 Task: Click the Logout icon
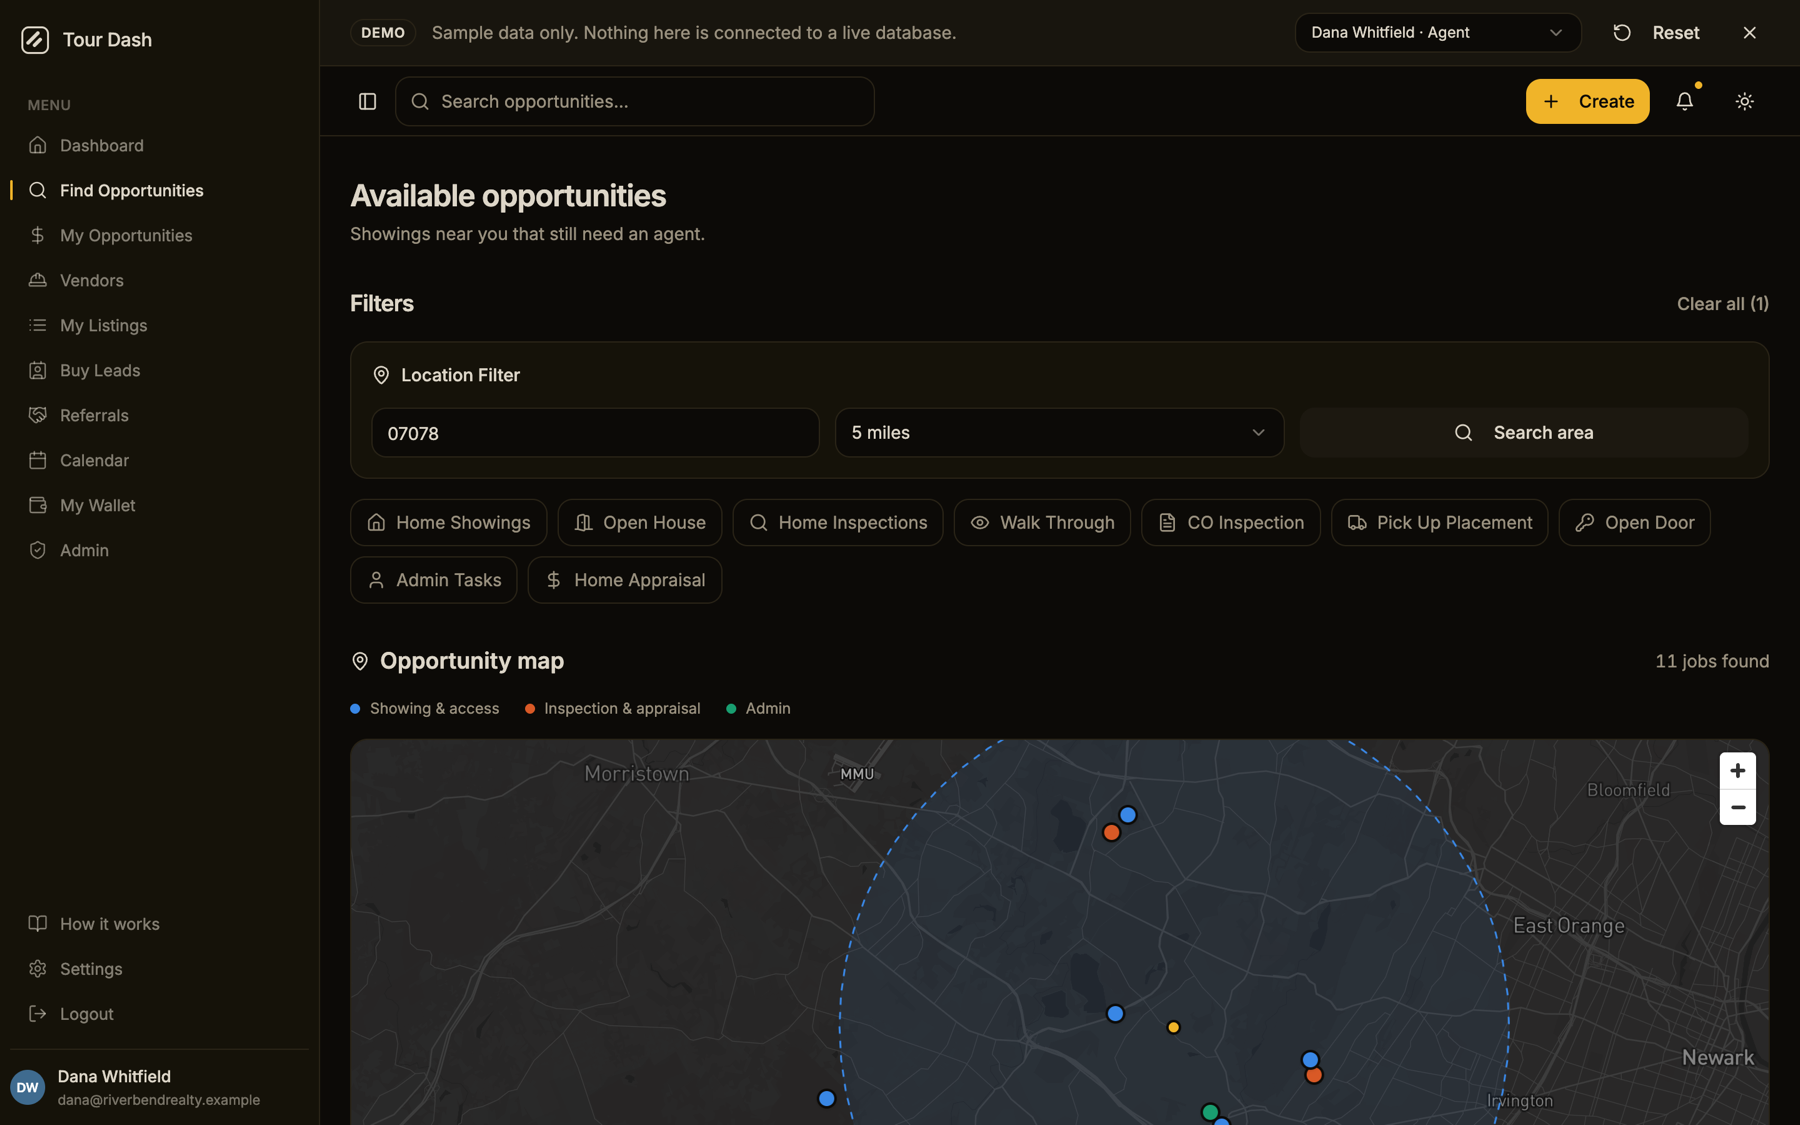click(38, 1013)
